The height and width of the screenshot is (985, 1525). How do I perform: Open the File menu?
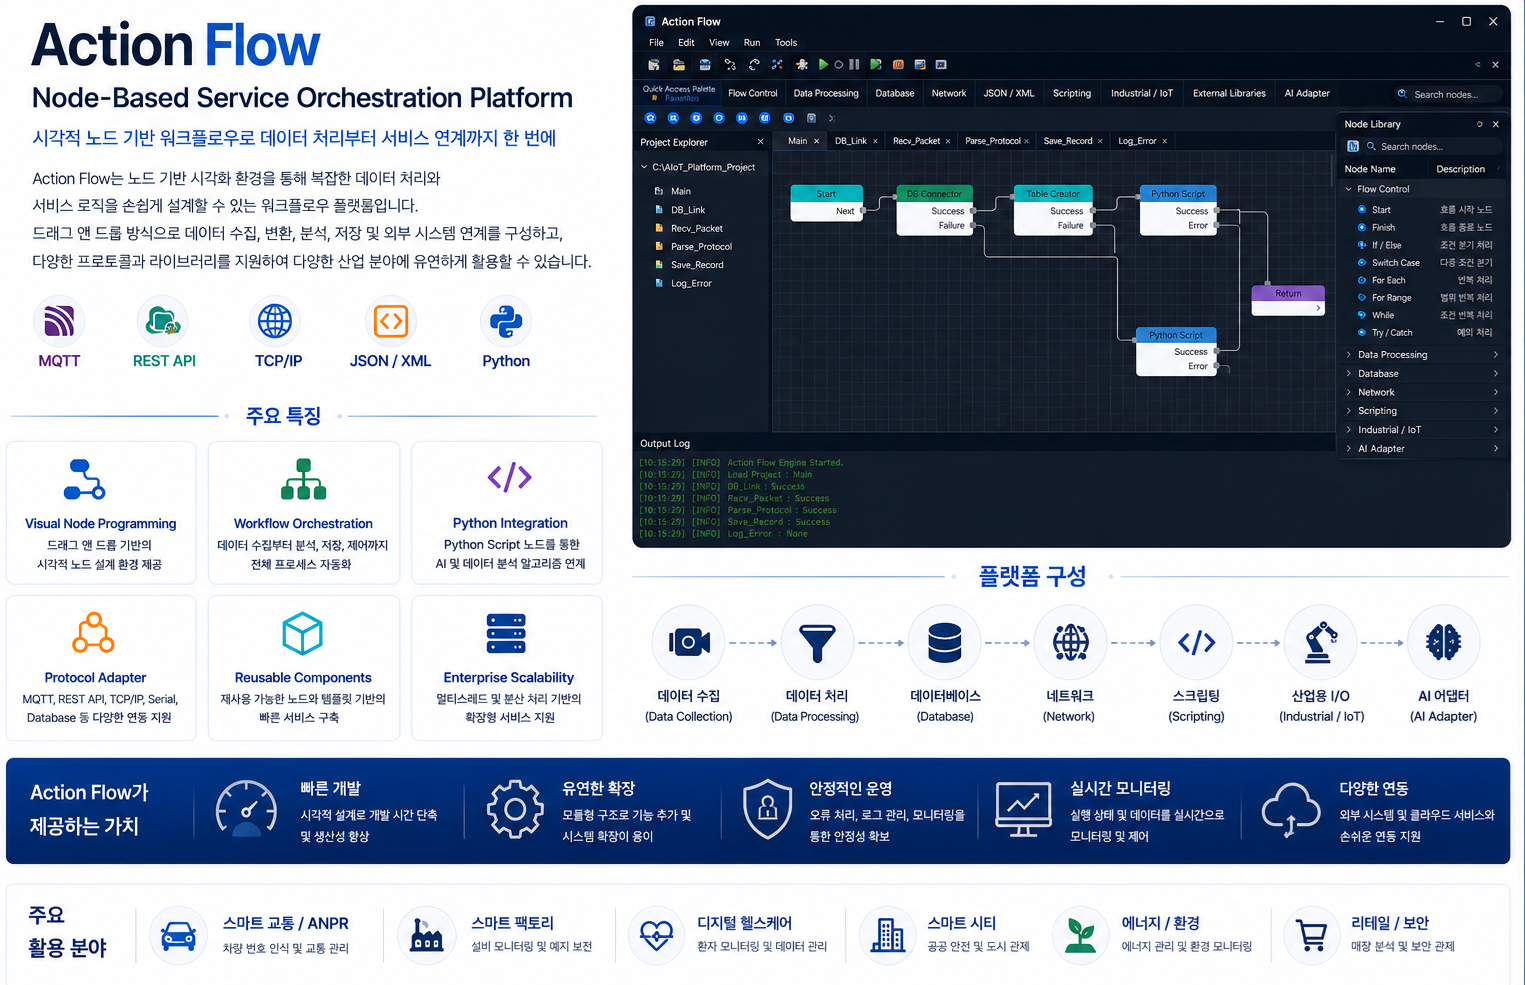pos(656,43)
